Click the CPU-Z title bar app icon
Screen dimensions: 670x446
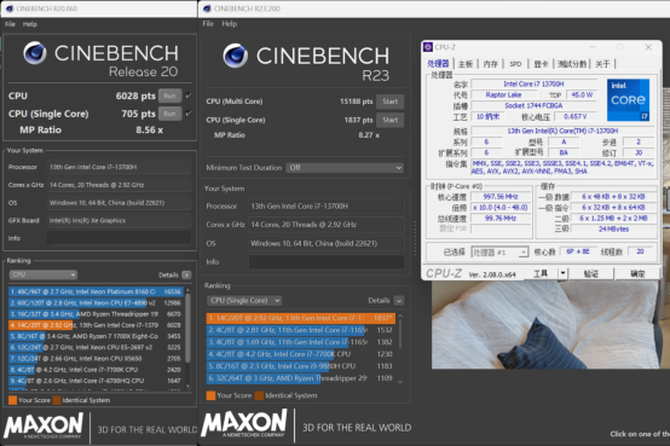point(428,47)
